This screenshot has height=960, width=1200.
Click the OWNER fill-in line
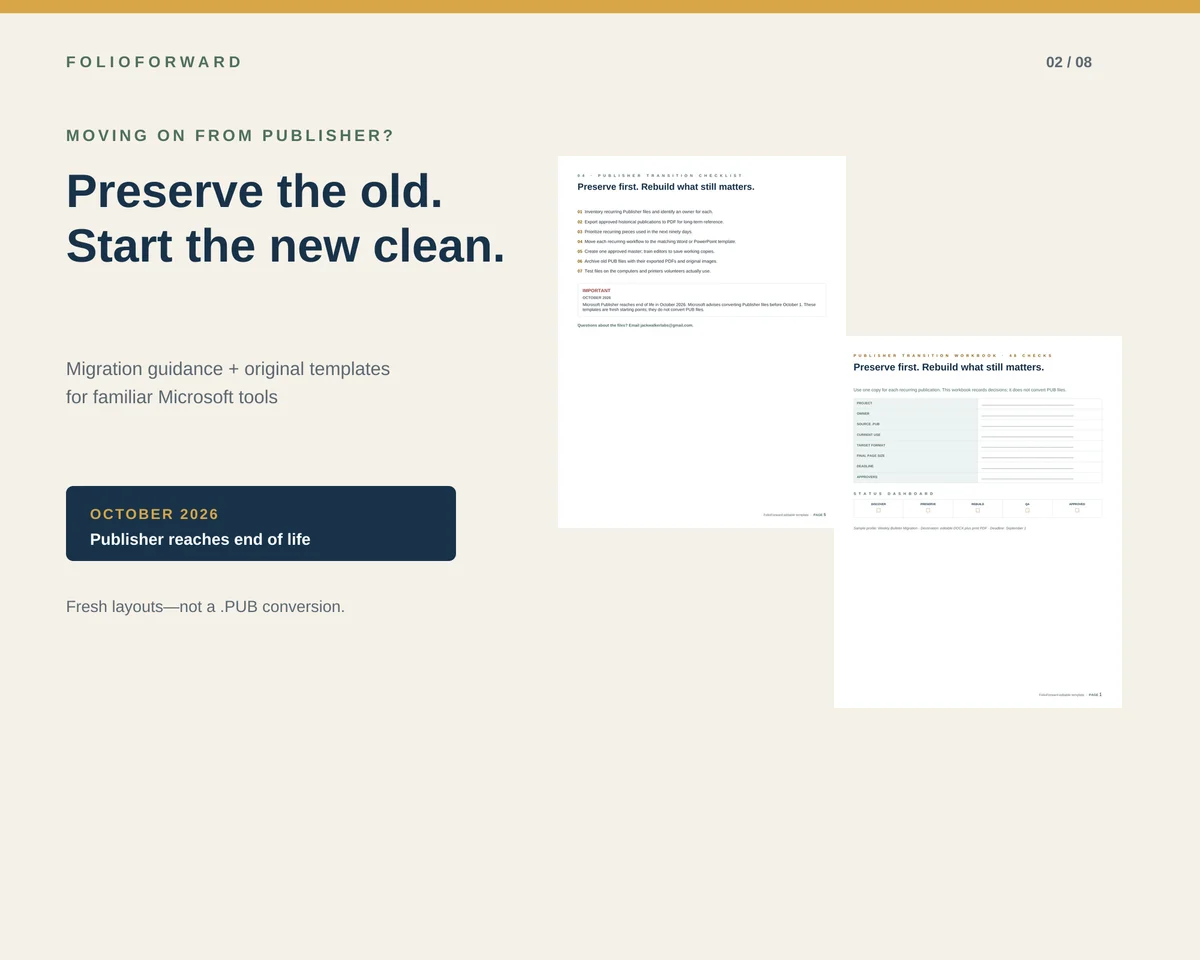(x=1027, y=415)
